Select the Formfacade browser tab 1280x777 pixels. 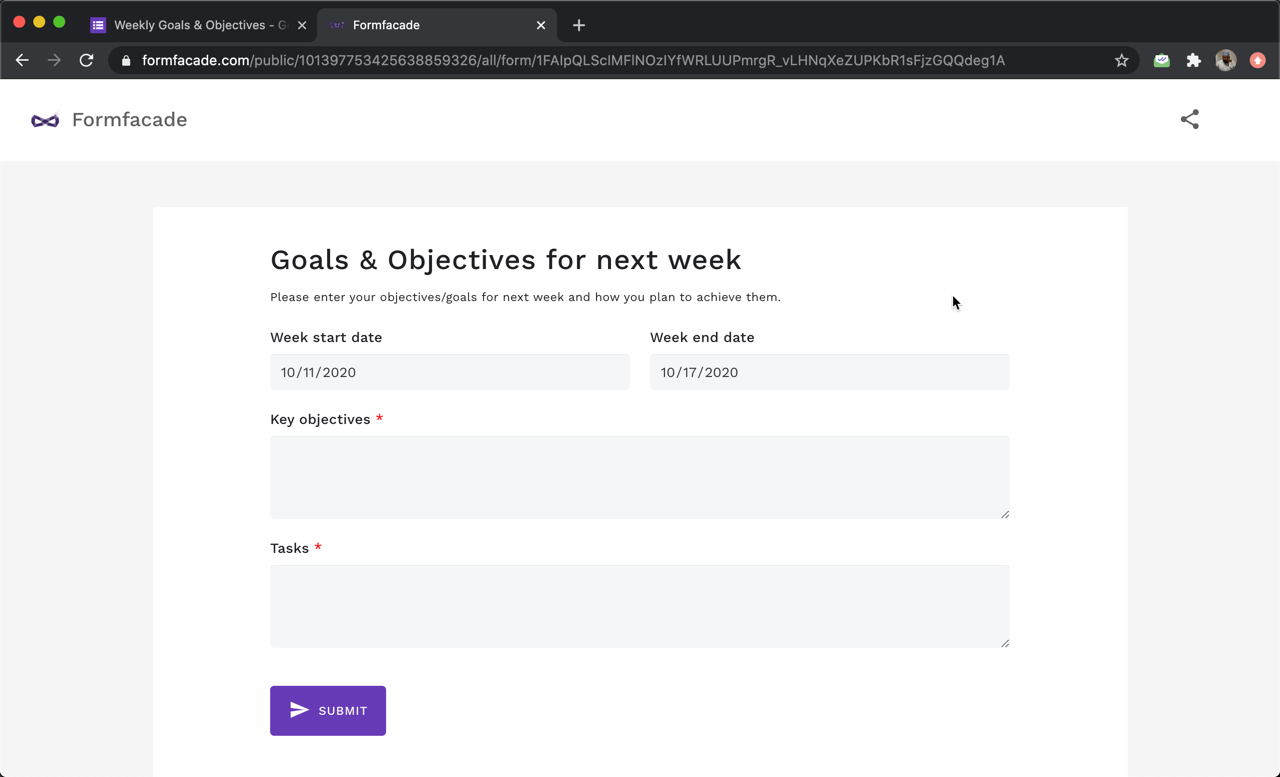[x=436, y=25]
